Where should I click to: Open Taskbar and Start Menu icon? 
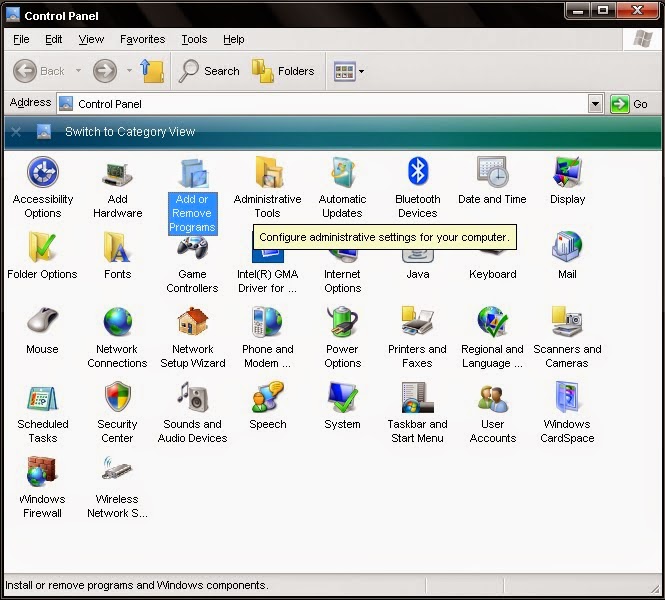tap(418, 397)
